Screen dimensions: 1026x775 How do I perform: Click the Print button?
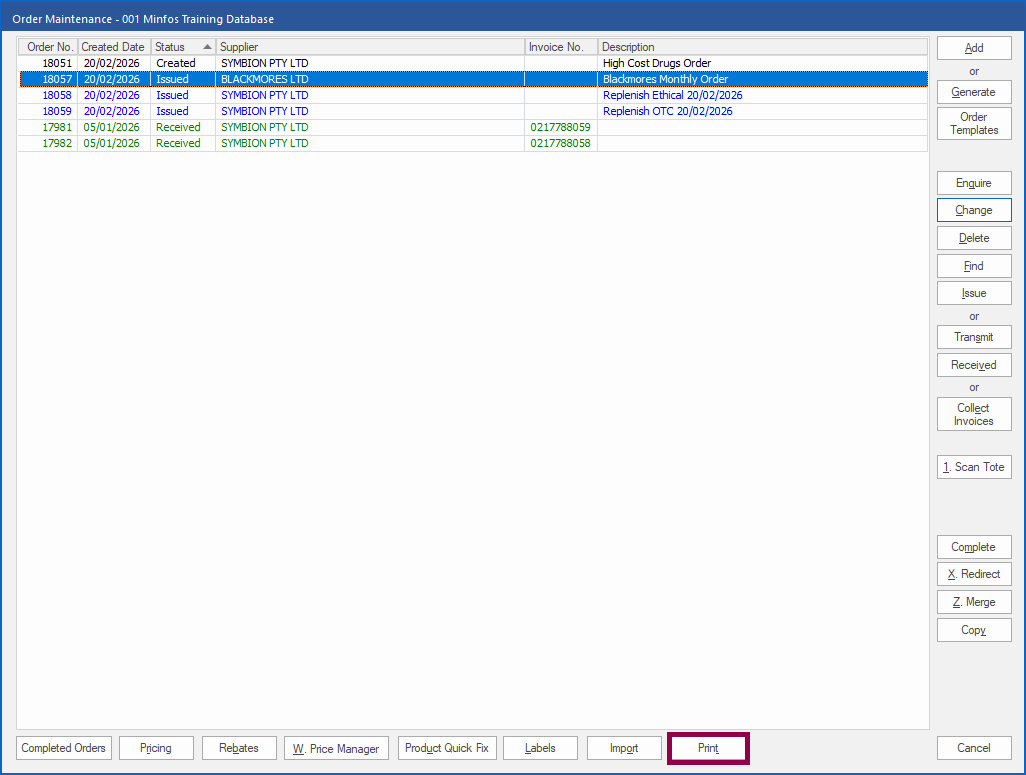708,748
